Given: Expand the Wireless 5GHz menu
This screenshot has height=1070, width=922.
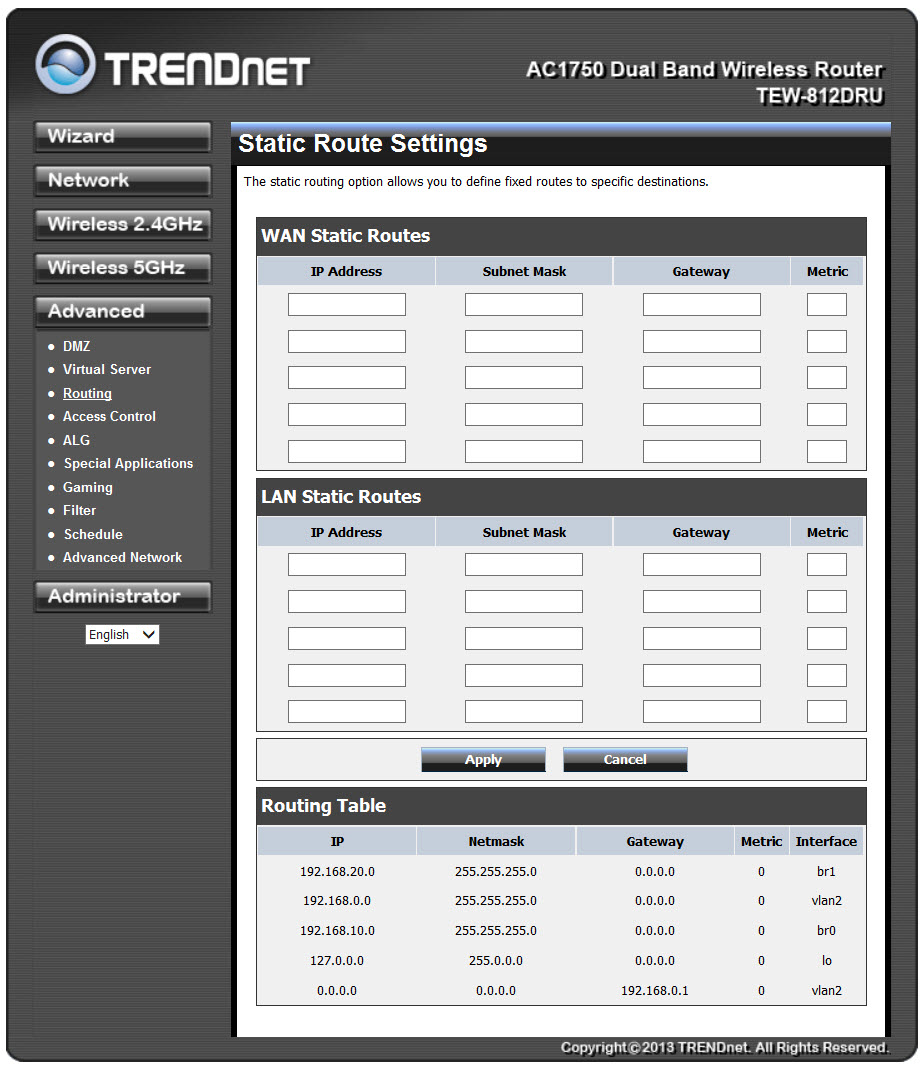Looking at the screenshot, I should (123, 268).
